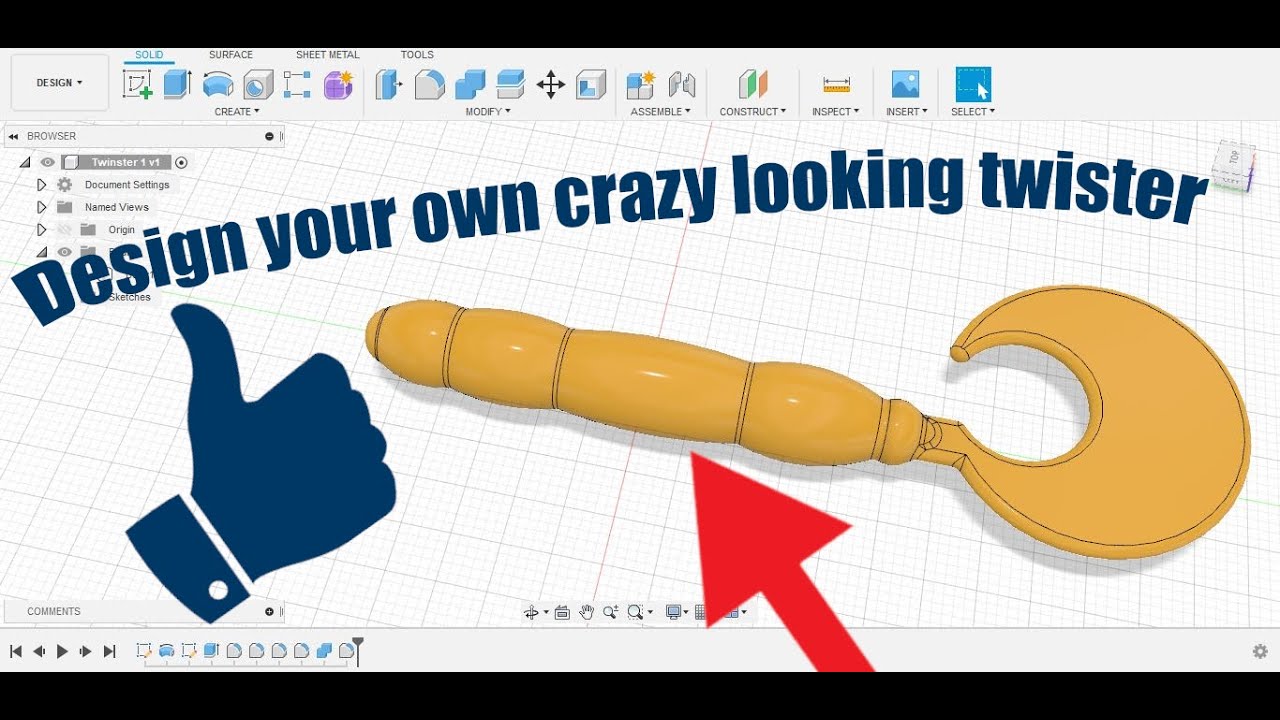The height and width of the screenshot is (720, 1280).
Task: Open the CREATE dropdown menu
Action: coord(237,112)
